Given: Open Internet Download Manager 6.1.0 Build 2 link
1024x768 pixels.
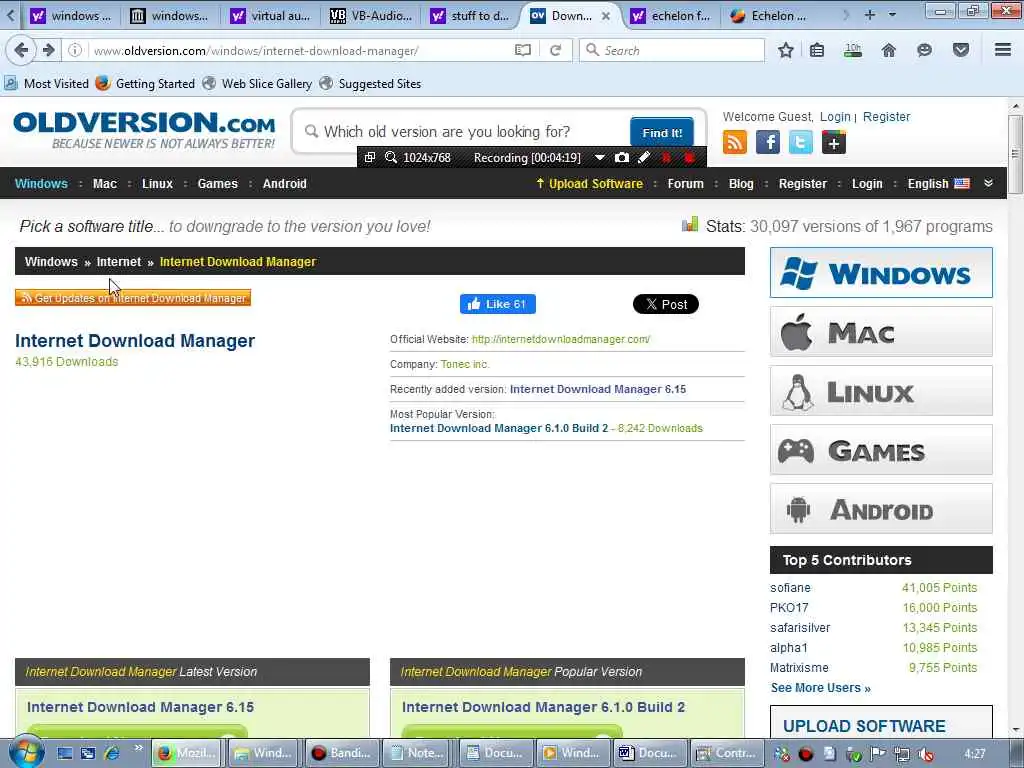Looking at the screenshot, I should click(x=499, y=428).
